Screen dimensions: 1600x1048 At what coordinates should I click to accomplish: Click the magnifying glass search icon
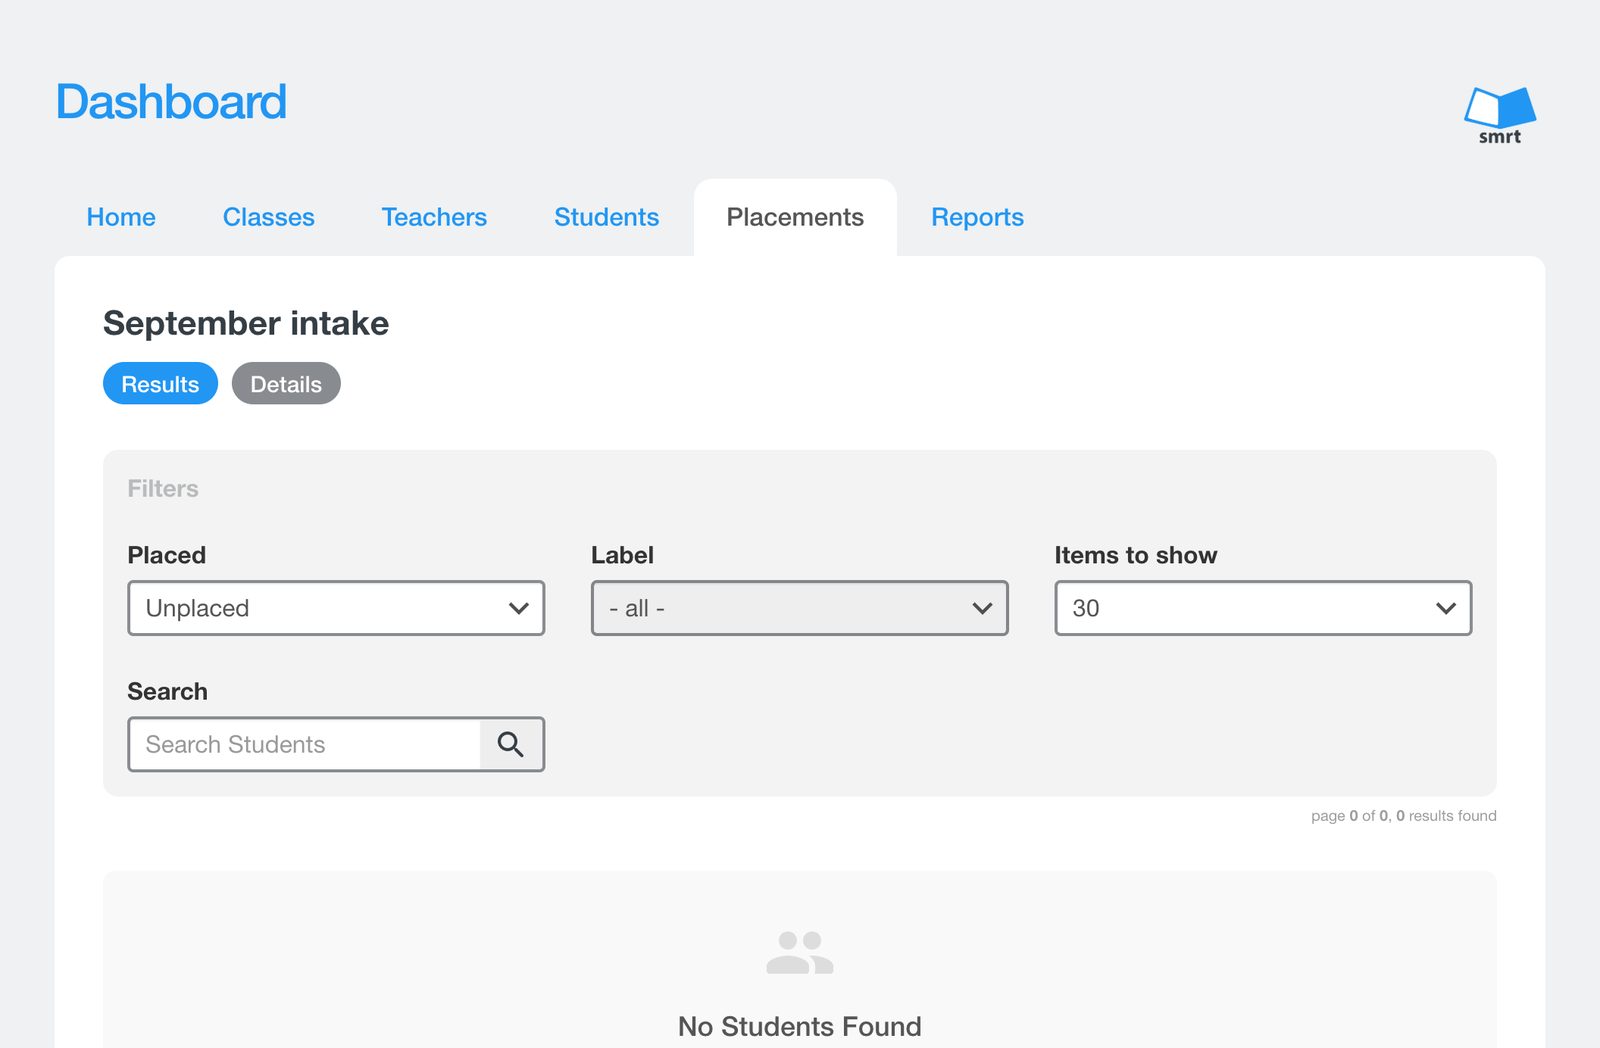(511, 744)
